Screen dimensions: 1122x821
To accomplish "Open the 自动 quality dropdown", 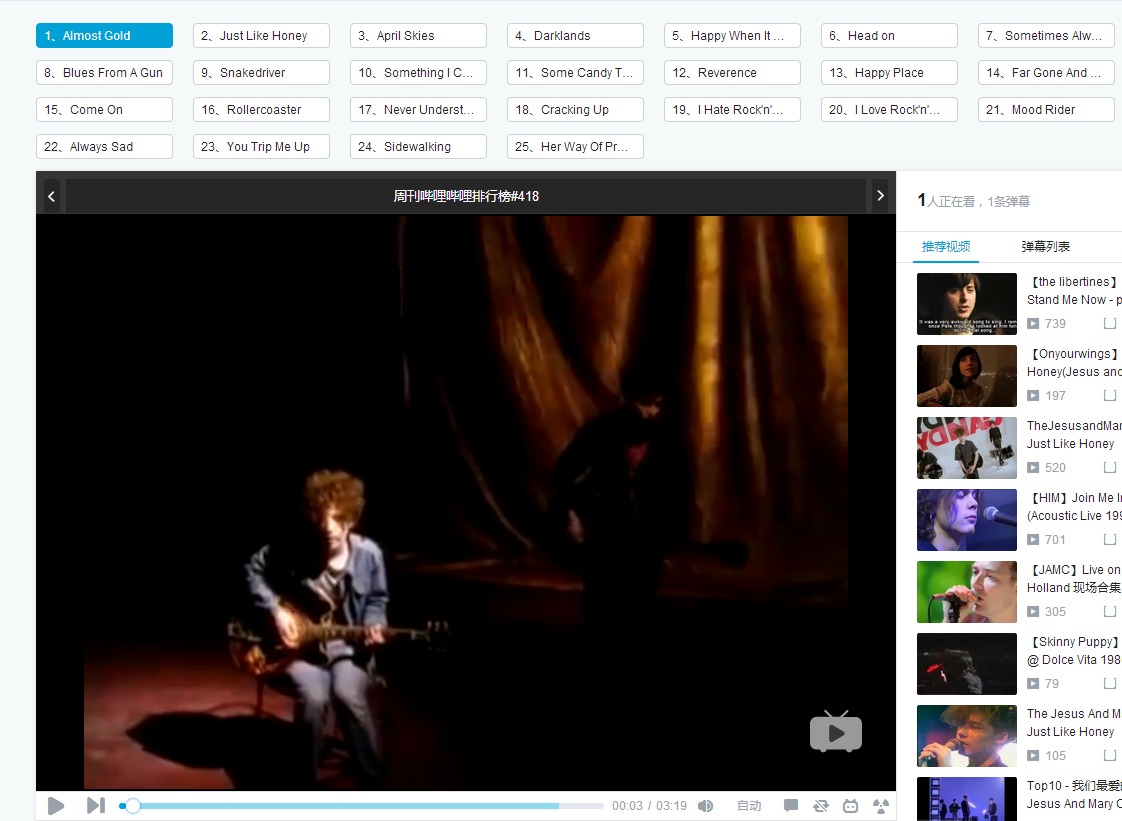I will click(749, 805).
